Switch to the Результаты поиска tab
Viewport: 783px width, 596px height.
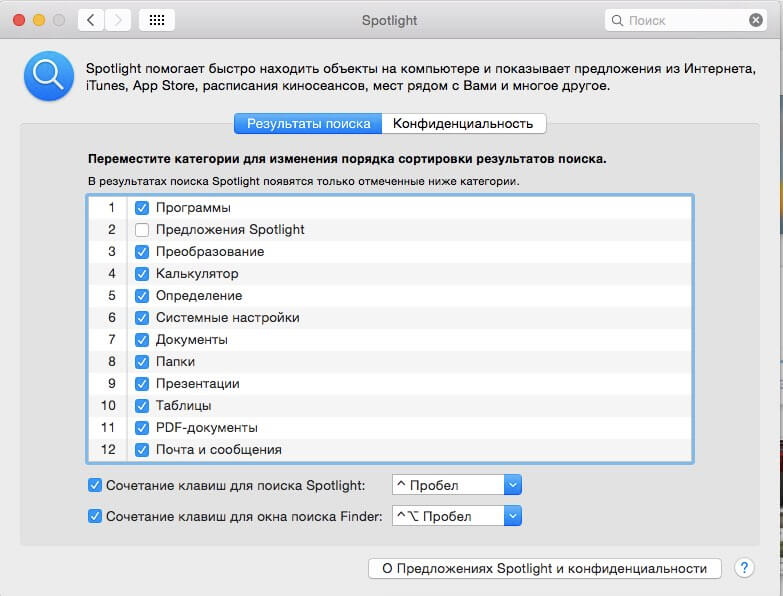(308, 123)
